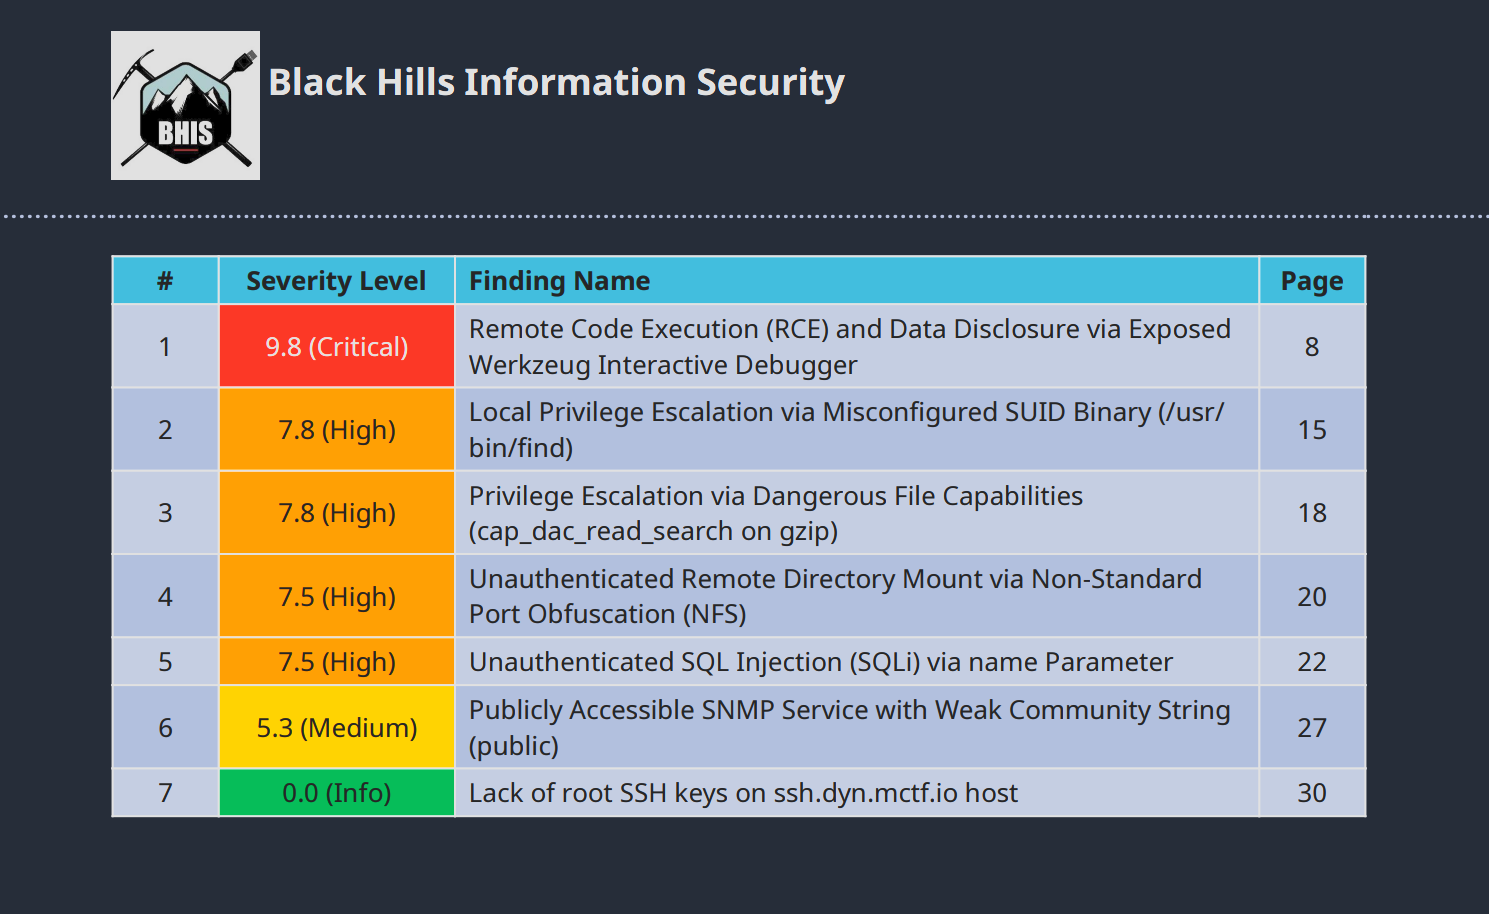Click page number 30
Image resolution: width=1489 pixels, height=914 pixels.
1312,793
